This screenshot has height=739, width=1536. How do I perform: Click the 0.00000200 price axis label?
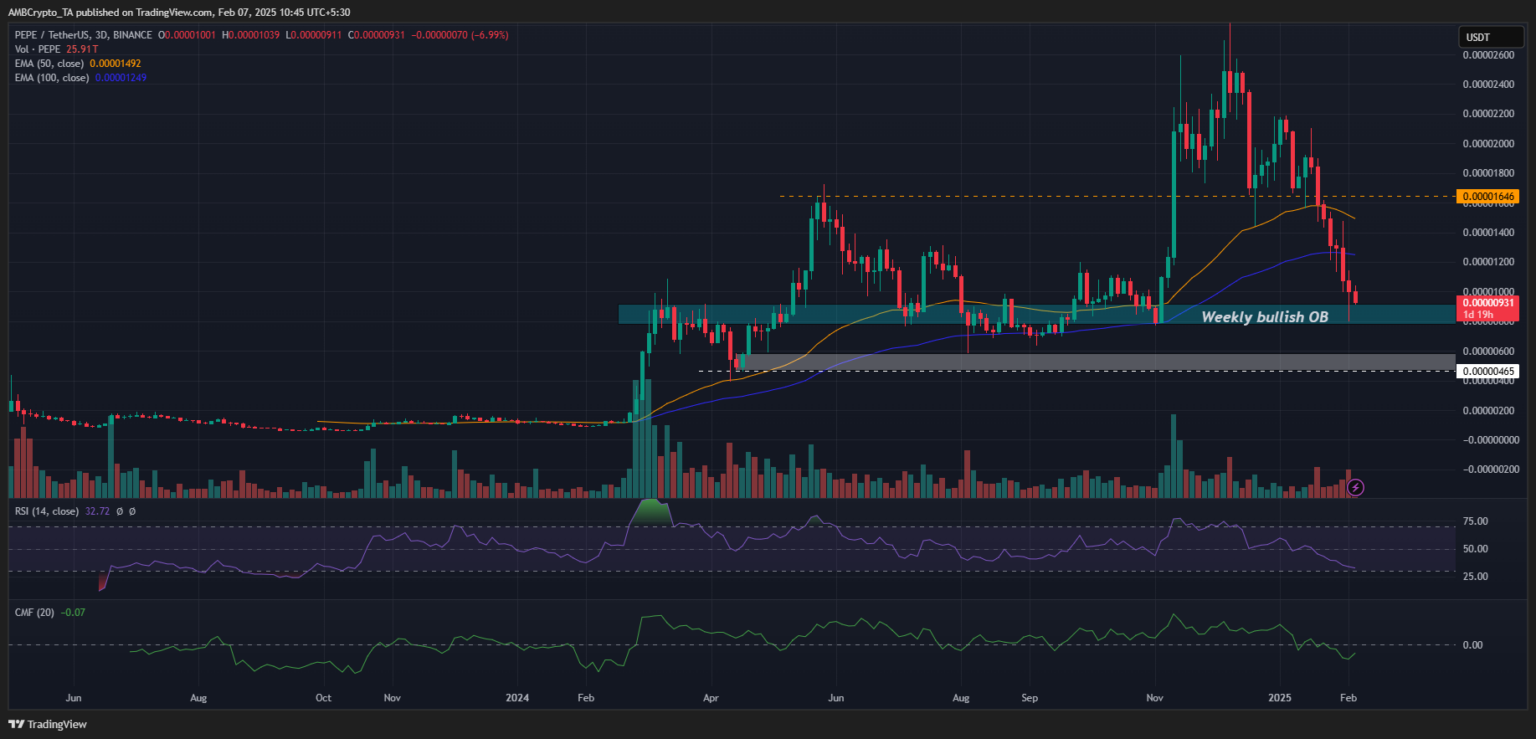[x=1490, y=410]
